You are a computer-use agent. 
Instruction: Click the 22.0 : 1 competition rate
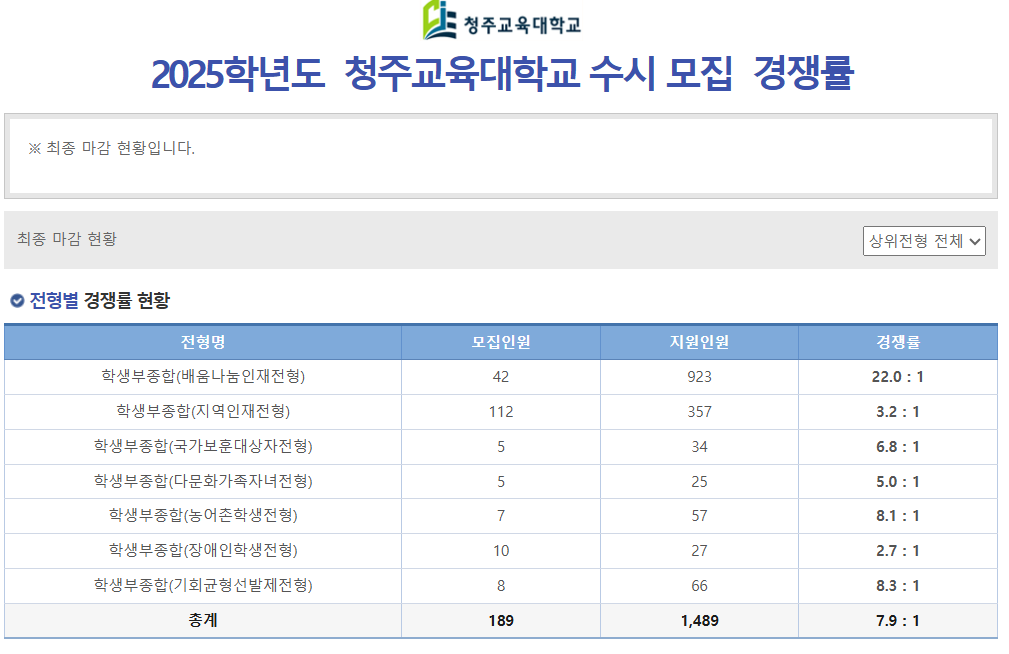pos(898,377)
